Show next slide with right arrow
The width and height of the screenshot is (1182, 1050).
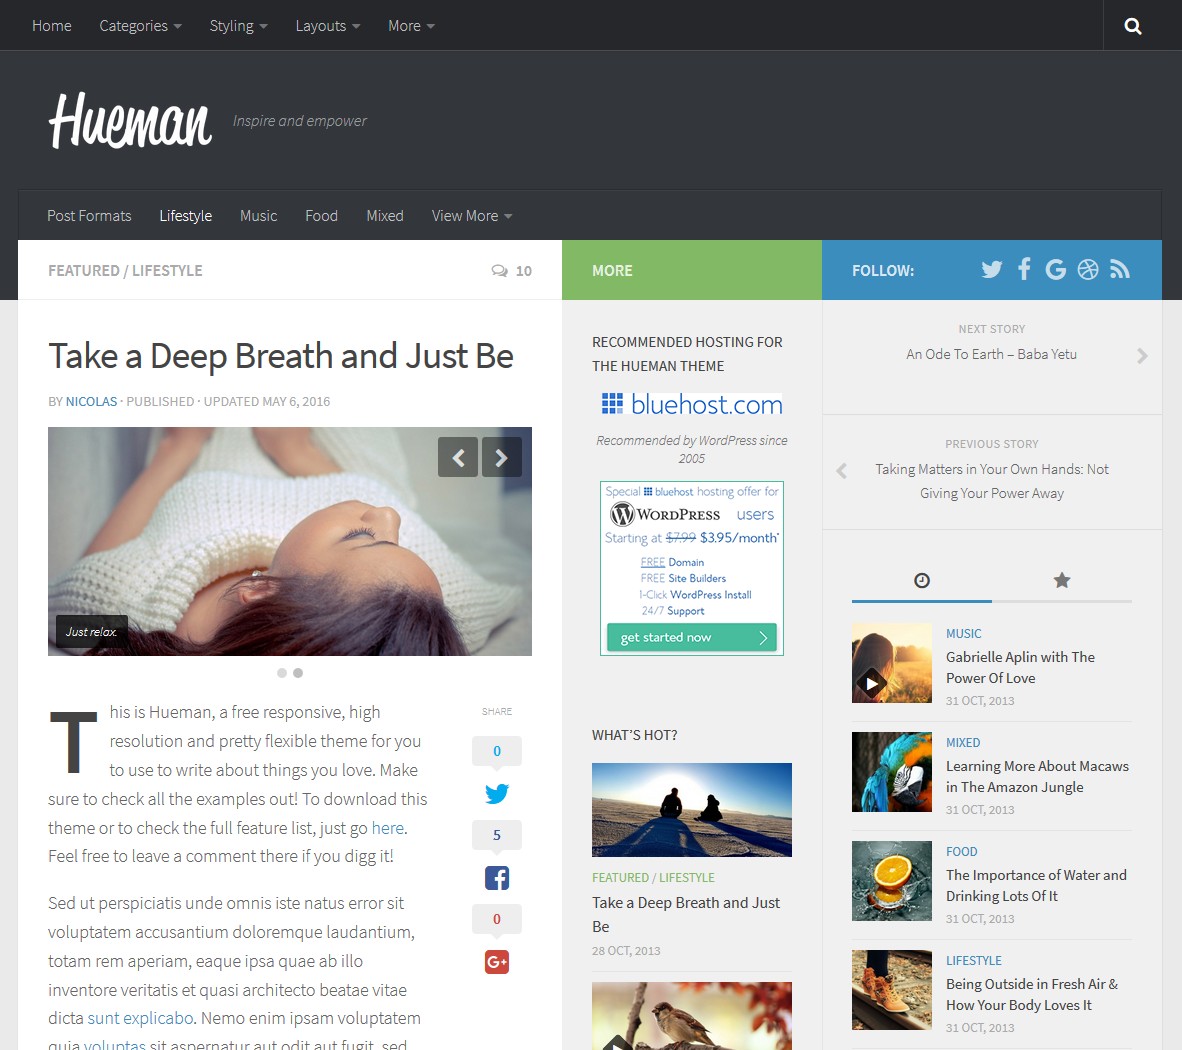502,458
